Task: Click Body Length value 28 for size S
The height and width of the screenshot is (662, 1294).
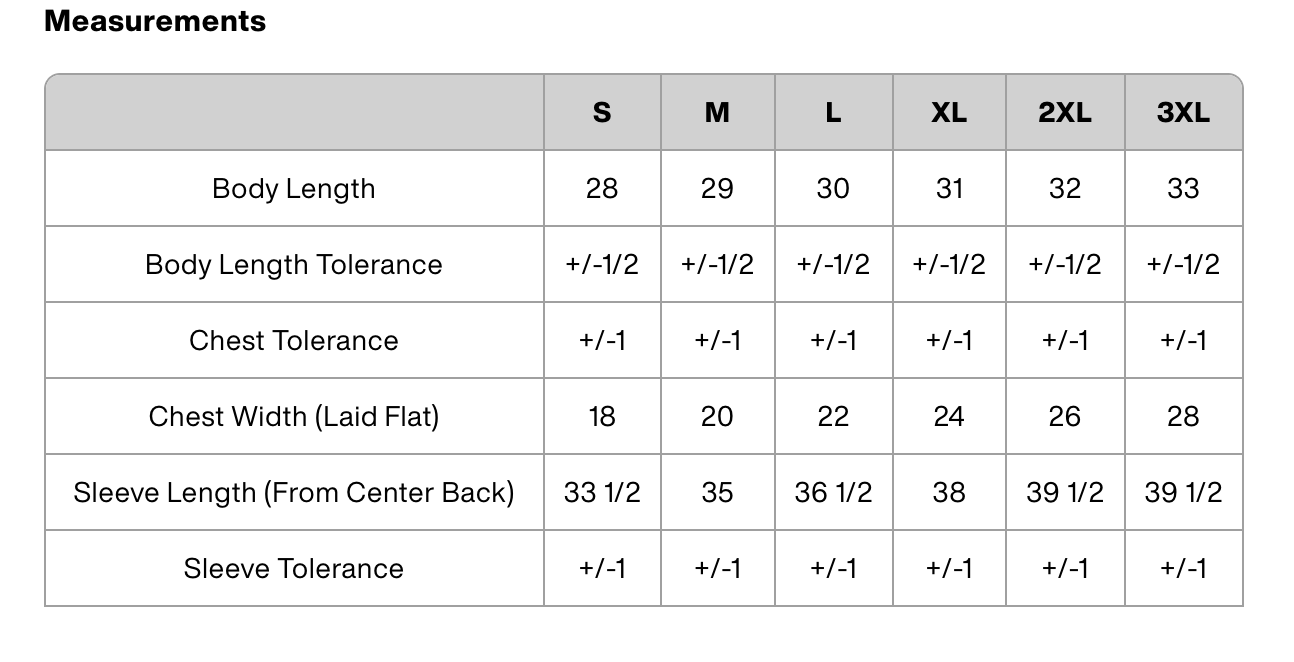Action: 602,188
